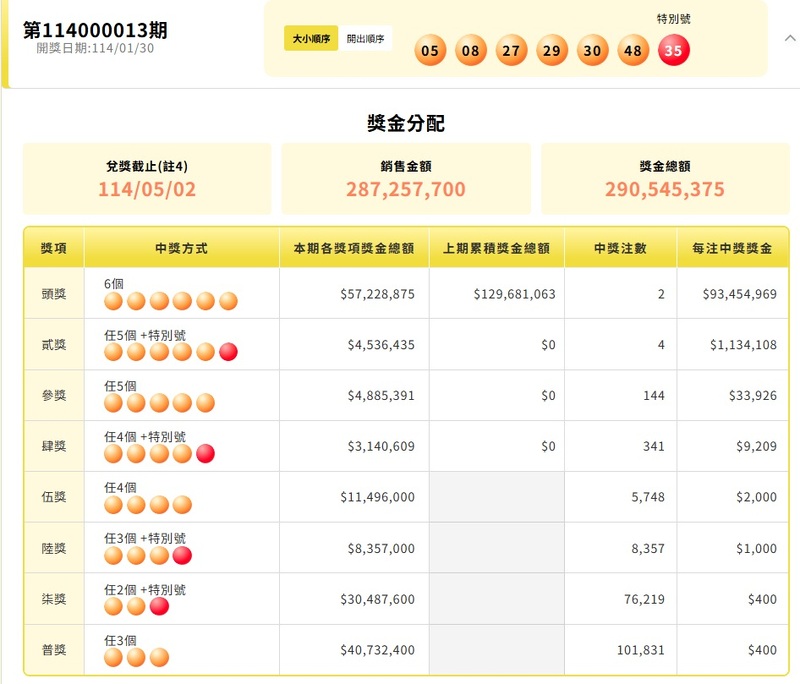Select the number 48 ball
The height and width of the screenshot is (684, 800).
click(x=632, y=50)
